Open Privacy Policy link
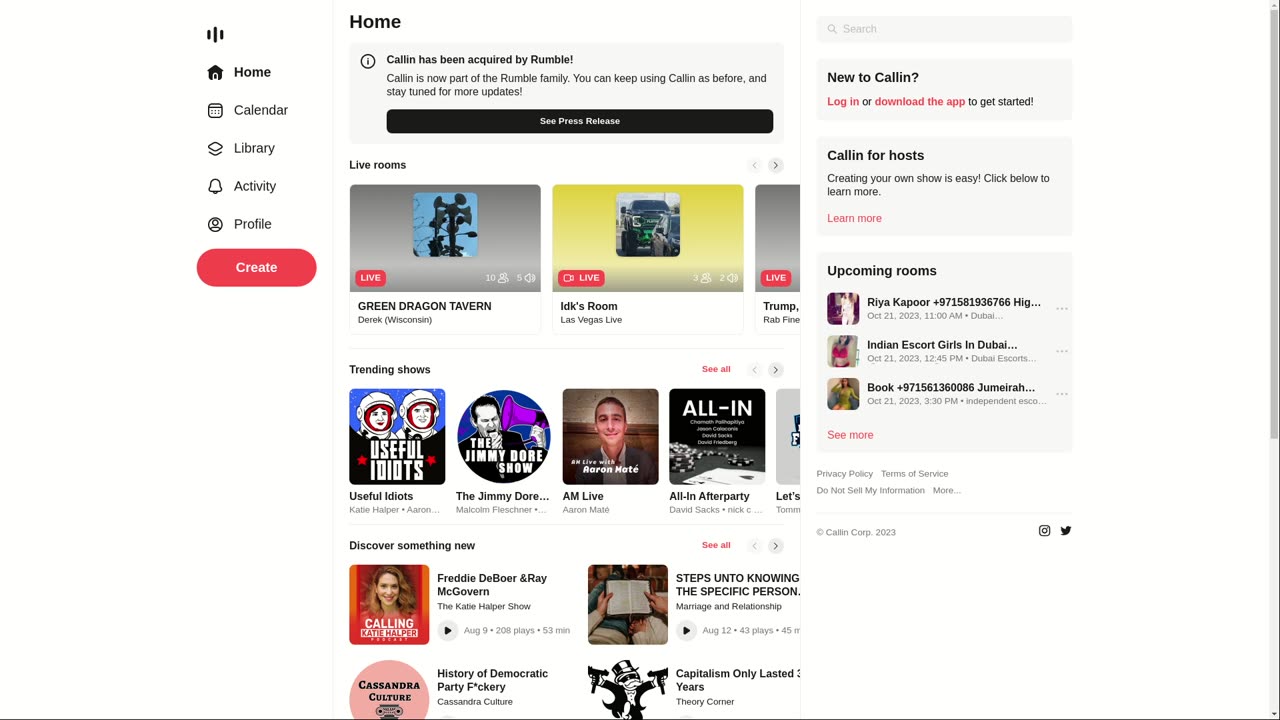This screenshot has height=720, width=1280. [845, 474]
